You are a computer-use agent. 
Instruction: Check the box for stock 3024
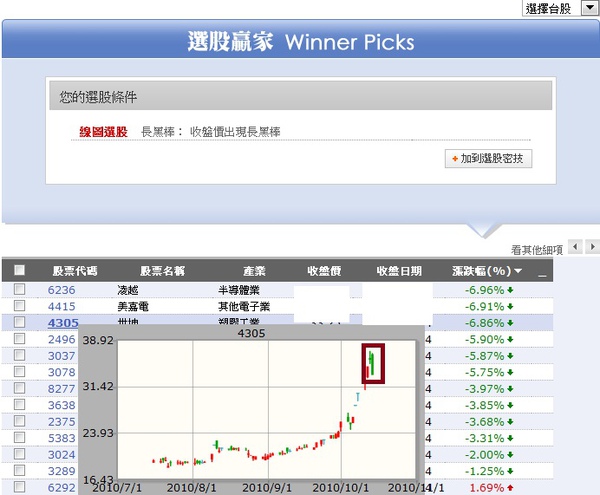20,454
